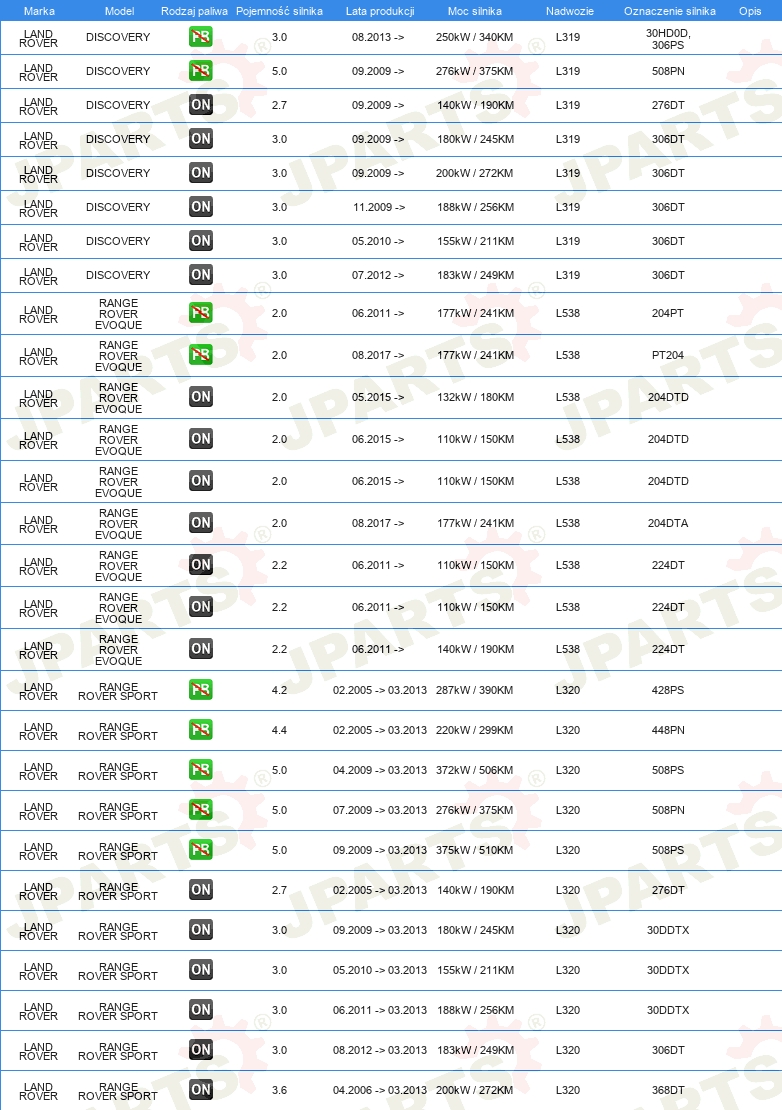This screenshot has height=1110, width=782.
Task: Click engine code 368DT
Action: pos(668,1090)
